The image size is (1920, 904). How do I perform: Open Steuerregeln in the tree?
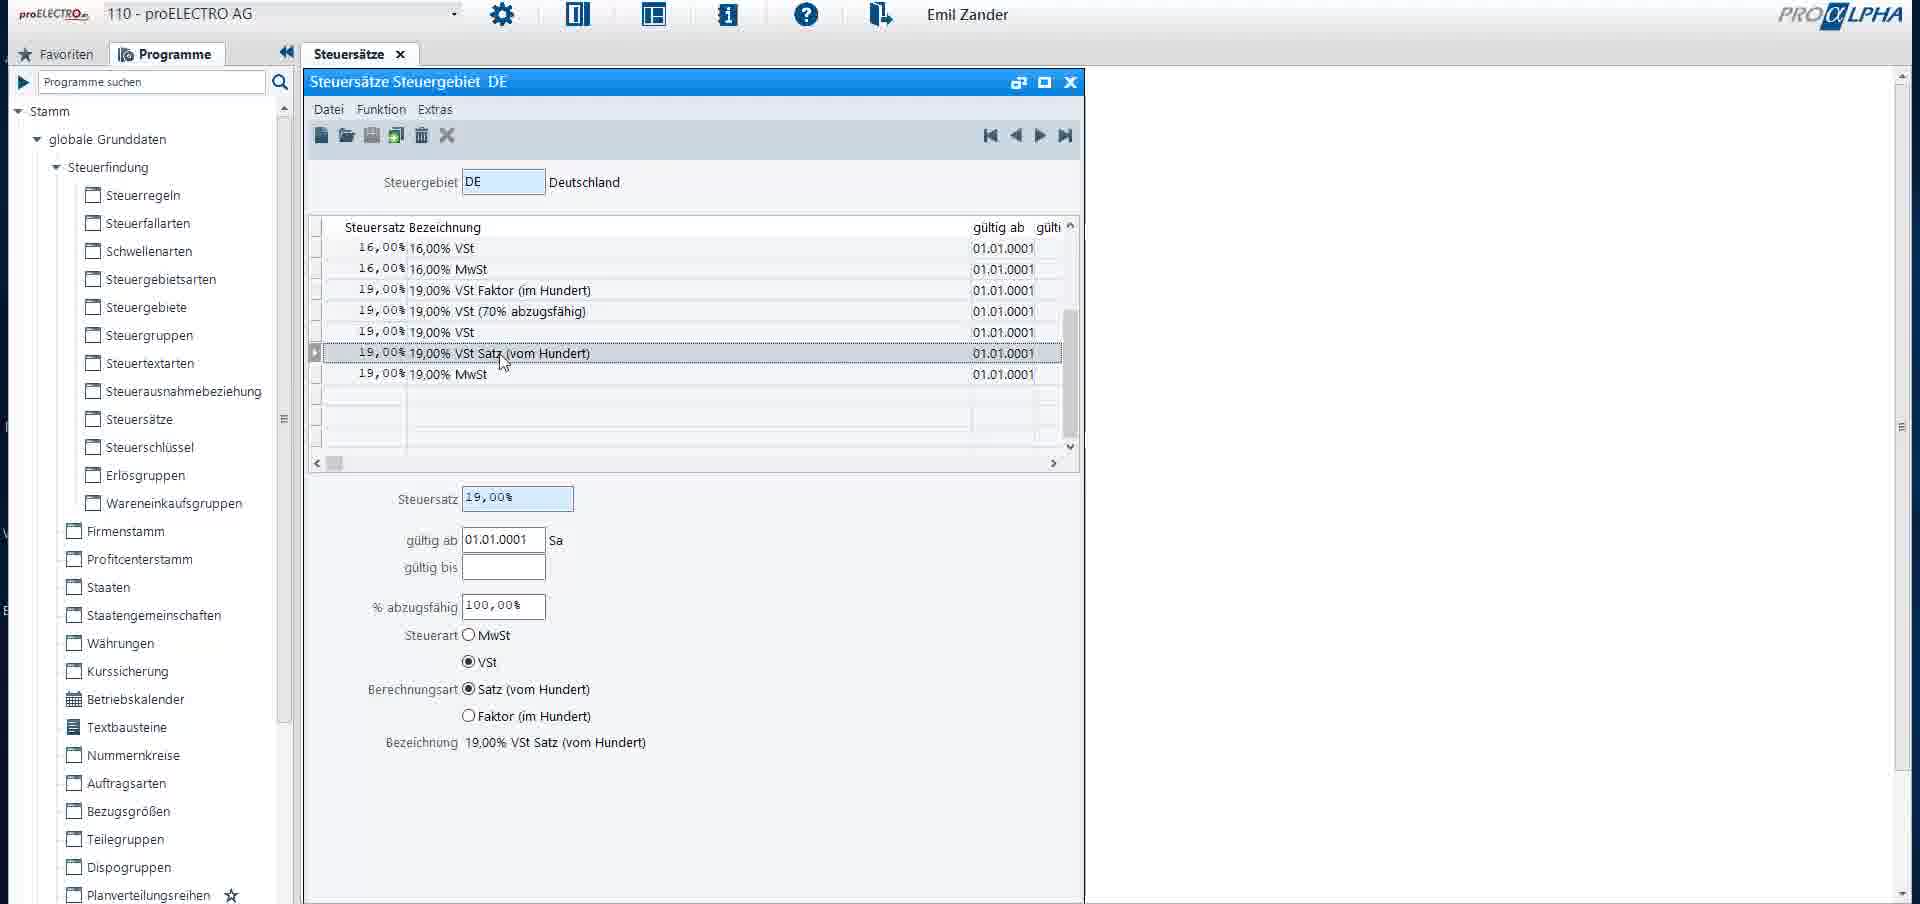coord(143,195)
